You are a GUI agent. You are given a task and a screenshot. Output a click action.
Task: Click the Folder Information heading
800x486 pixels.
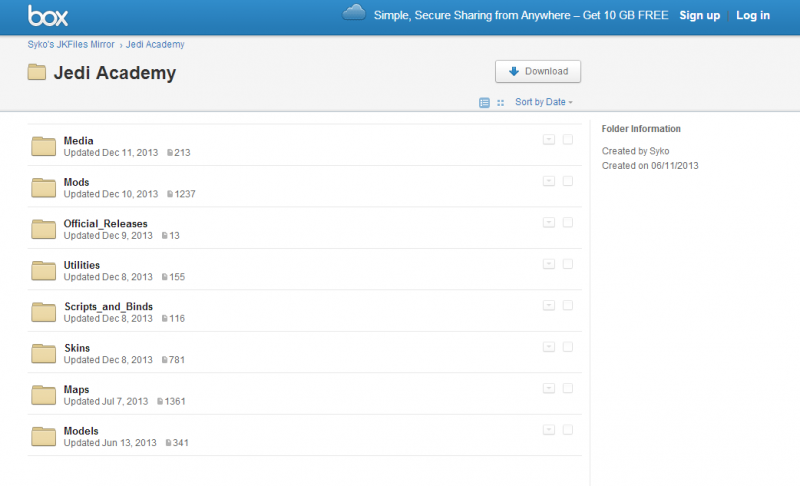click(x=641, y=129)
